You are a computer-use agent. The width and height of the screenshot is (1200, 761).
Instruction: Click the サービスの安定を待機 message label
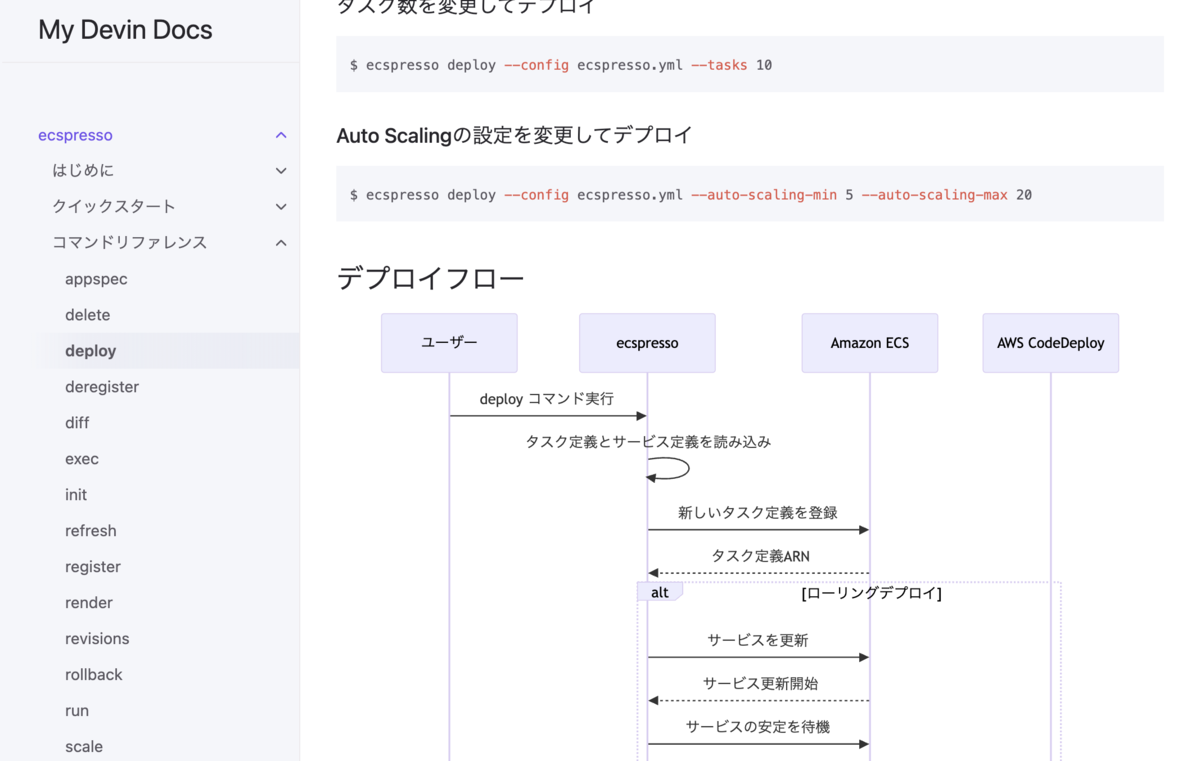(758, 727)
